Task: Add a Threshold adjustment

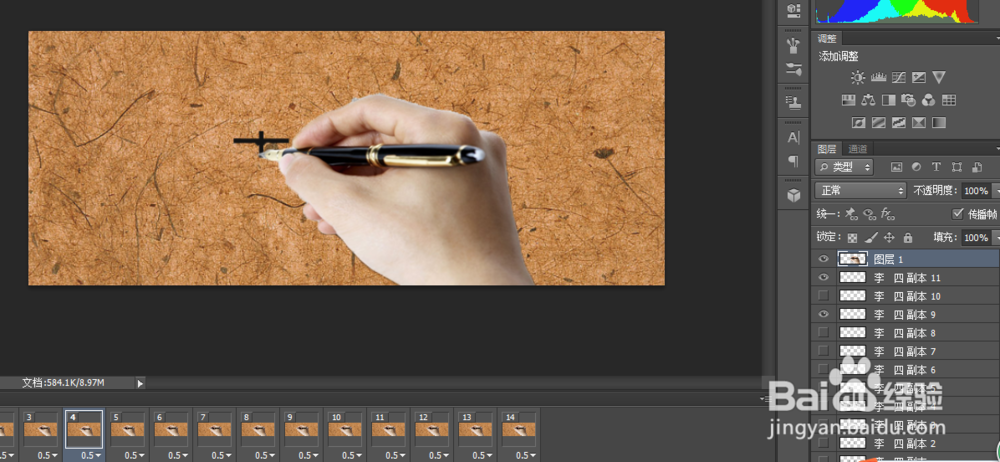Action: click(899, 123)
